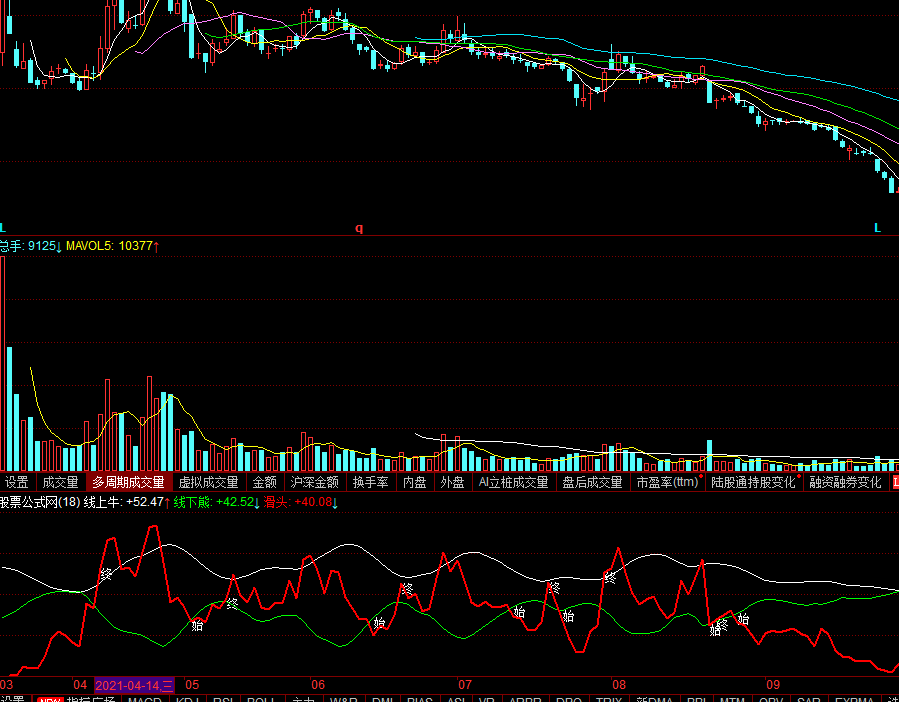The image size is (899, 702).
Task: Click the 07 month label on the time axis
Action: click(x=465, y=685)
